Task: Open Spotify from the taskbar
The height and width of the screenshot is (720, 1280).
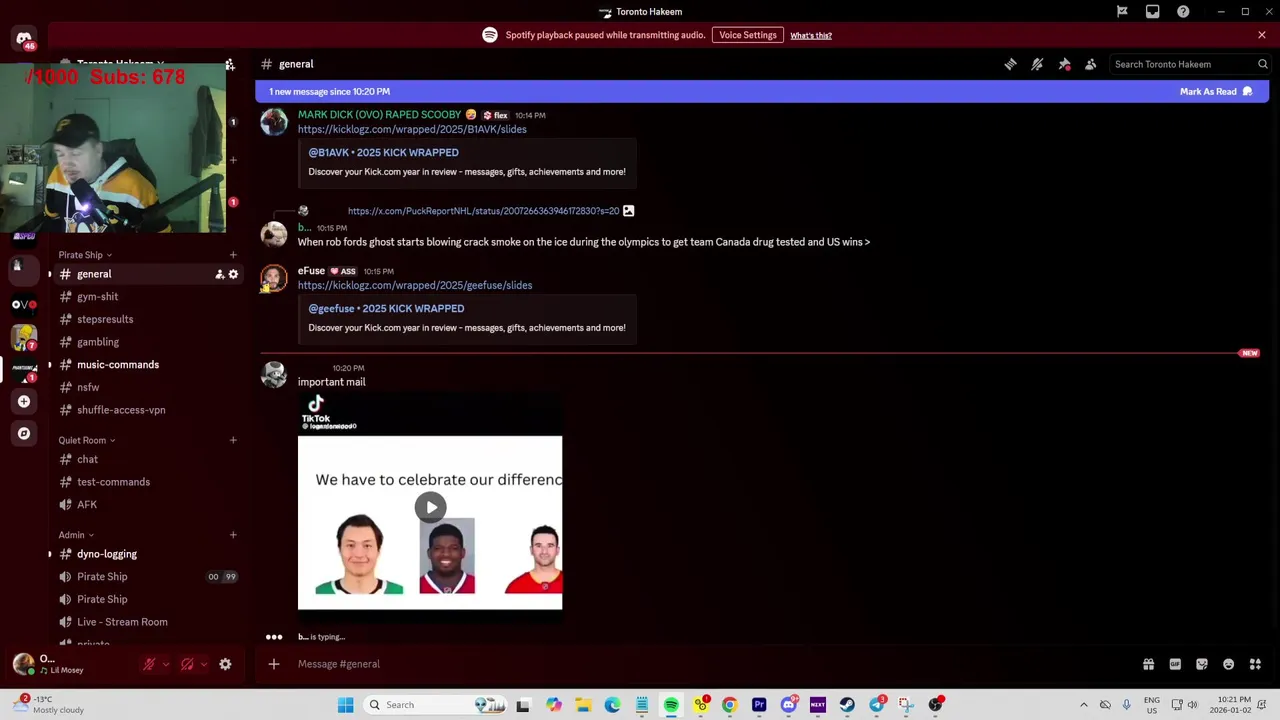Action: 671,705
